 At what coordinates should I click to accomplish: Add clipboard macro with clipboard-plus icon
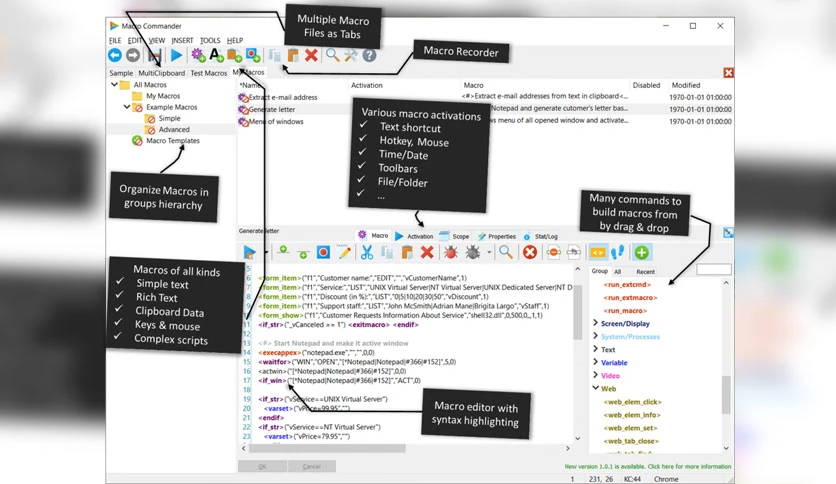click(234, 55)
